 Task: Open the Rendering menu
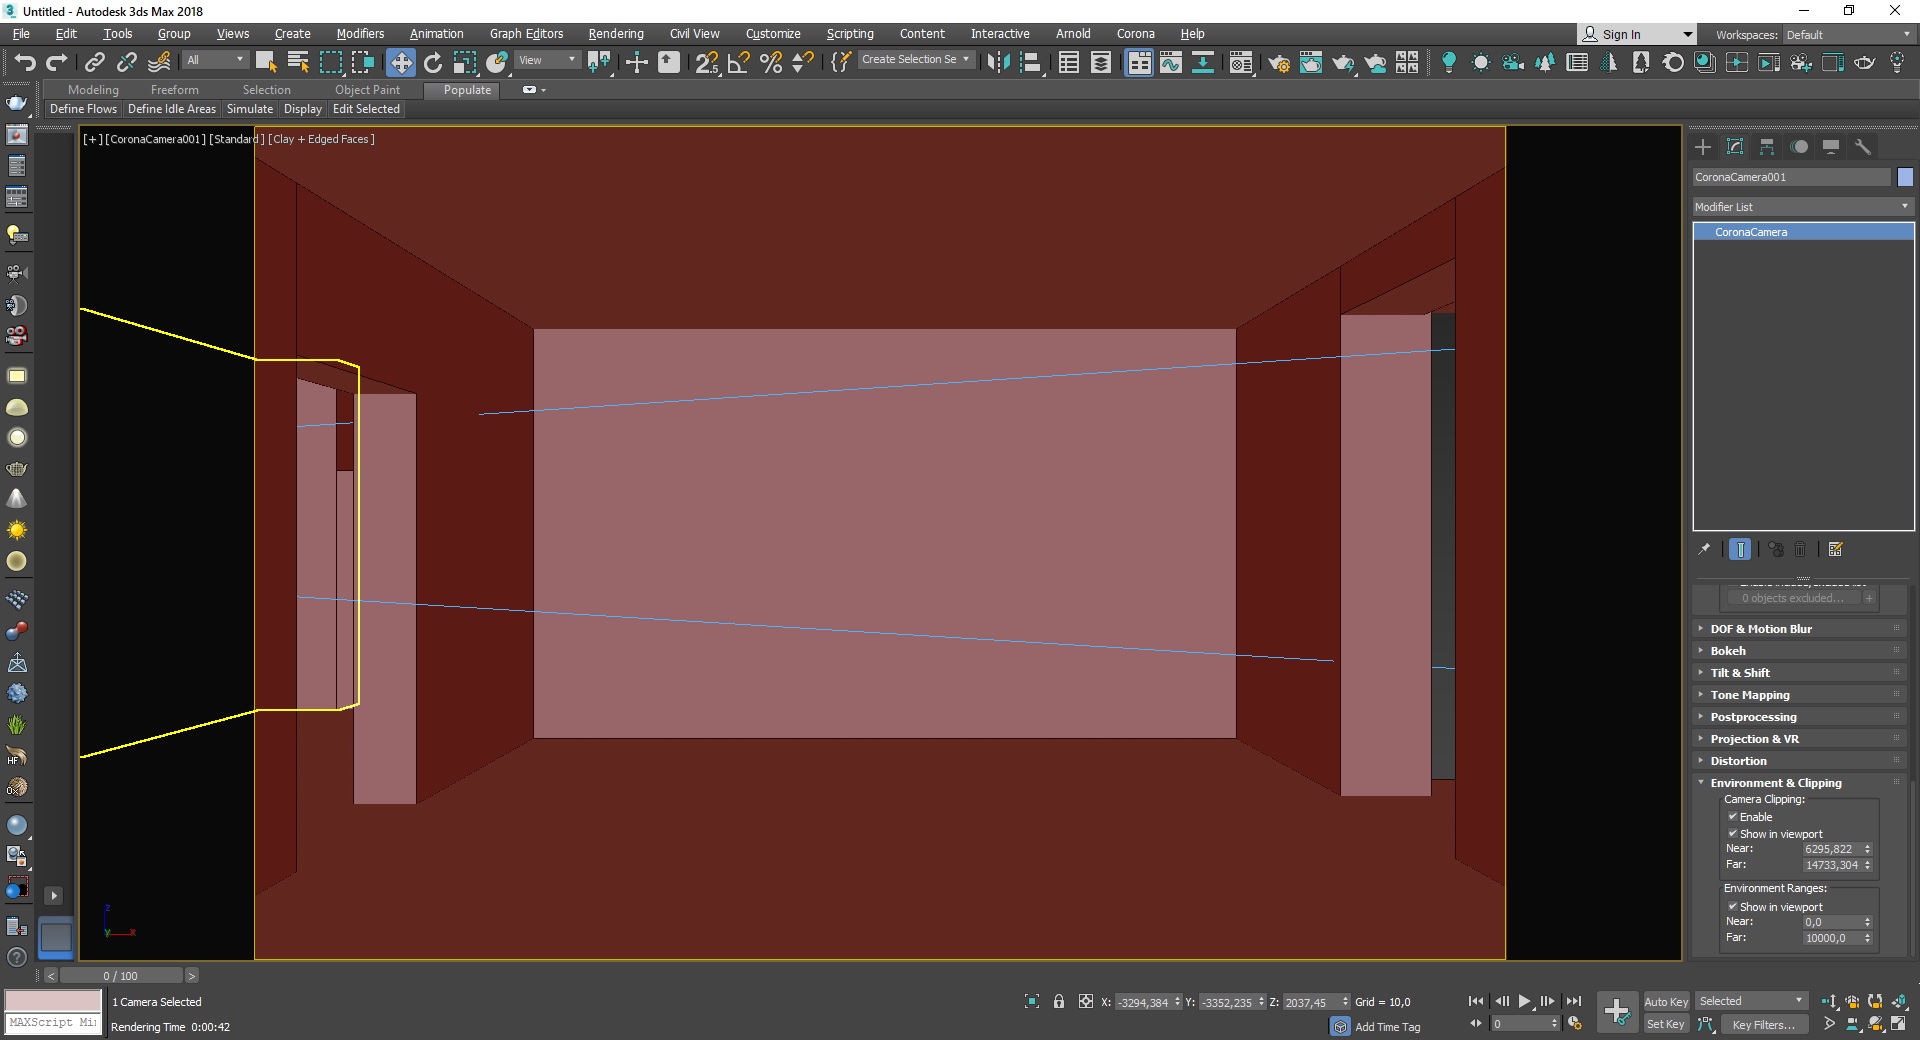click(615, 33)
